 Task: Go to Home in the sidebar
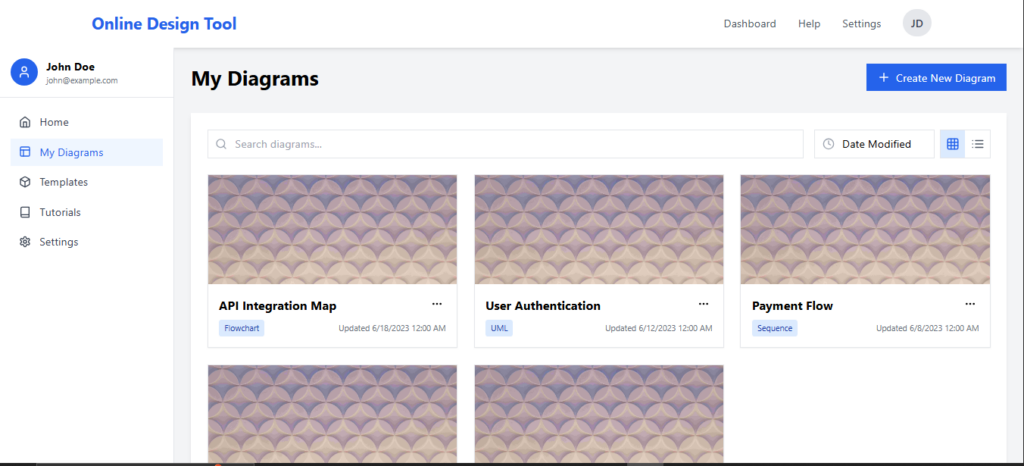tap(86, 122)
